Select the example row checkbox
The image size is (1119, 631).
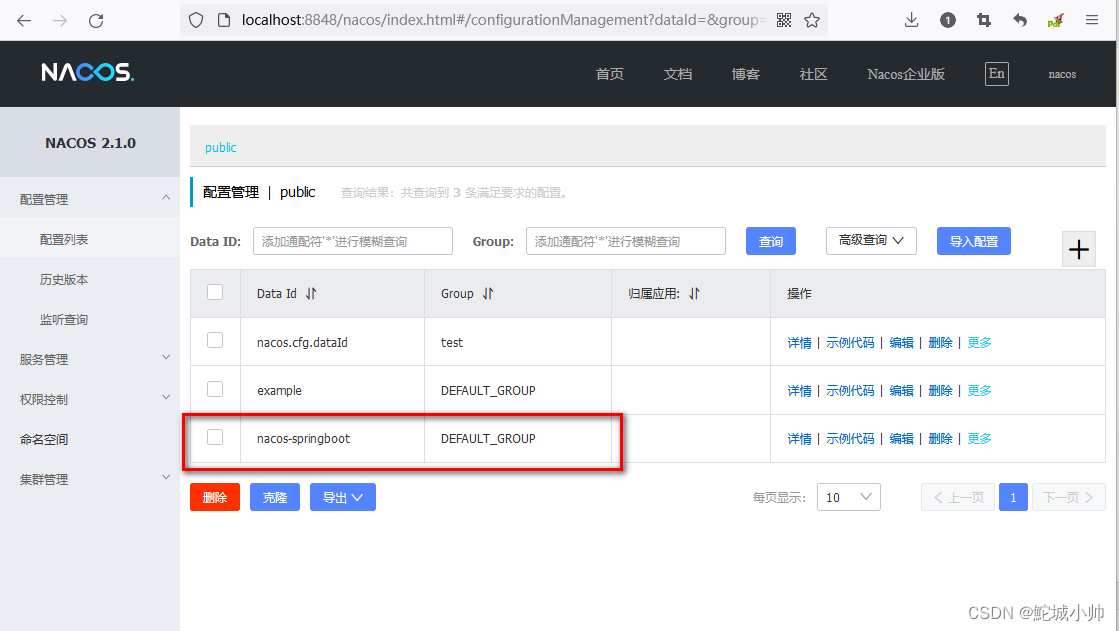[x=215, y=390]
